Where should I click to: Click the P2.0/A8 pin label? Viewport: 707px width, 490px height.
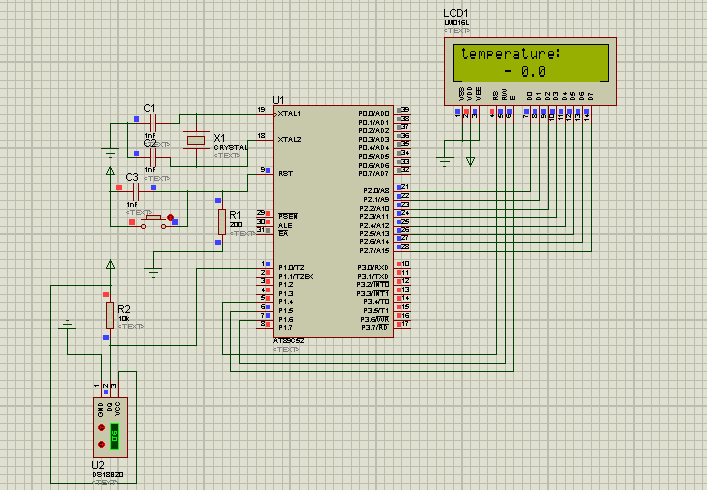376,191
